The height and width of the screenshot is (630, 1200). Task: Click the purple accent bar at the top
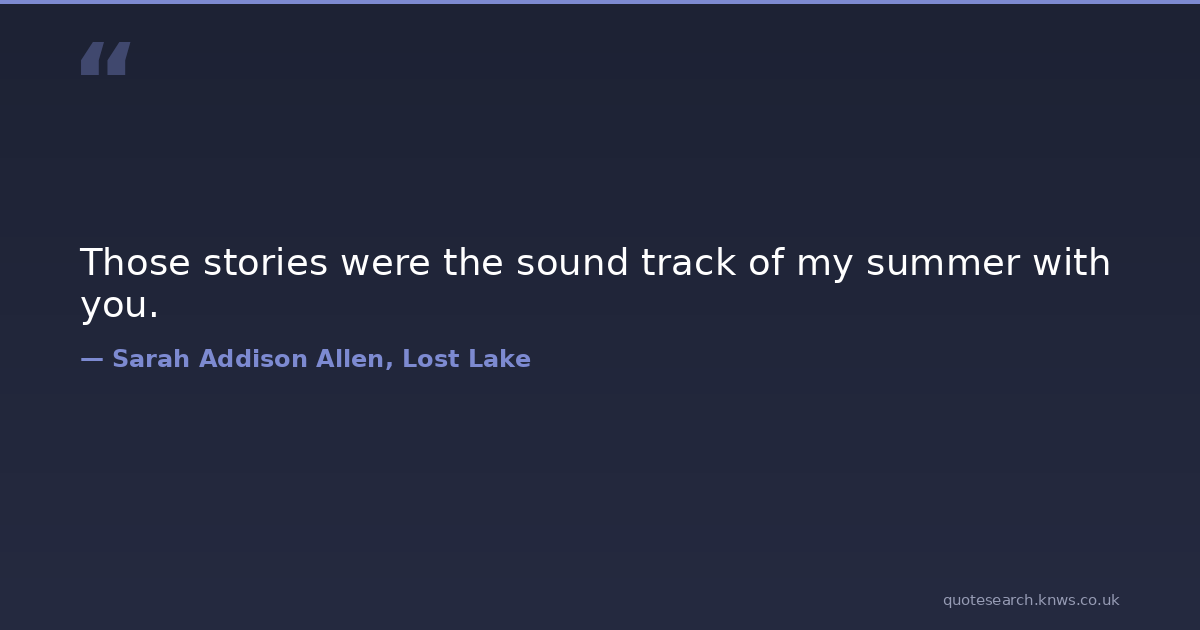click(x=600, y=2)
